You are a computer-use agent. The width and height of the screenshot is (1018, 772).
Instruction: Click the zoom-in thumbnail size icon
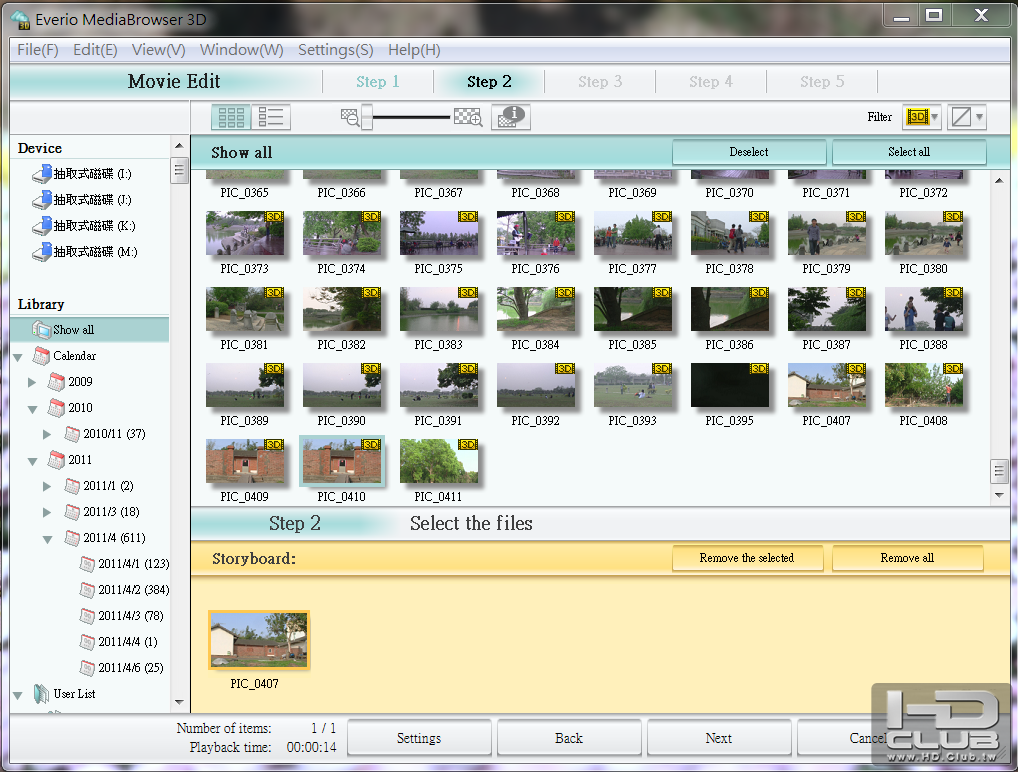[x=467, y=117]
